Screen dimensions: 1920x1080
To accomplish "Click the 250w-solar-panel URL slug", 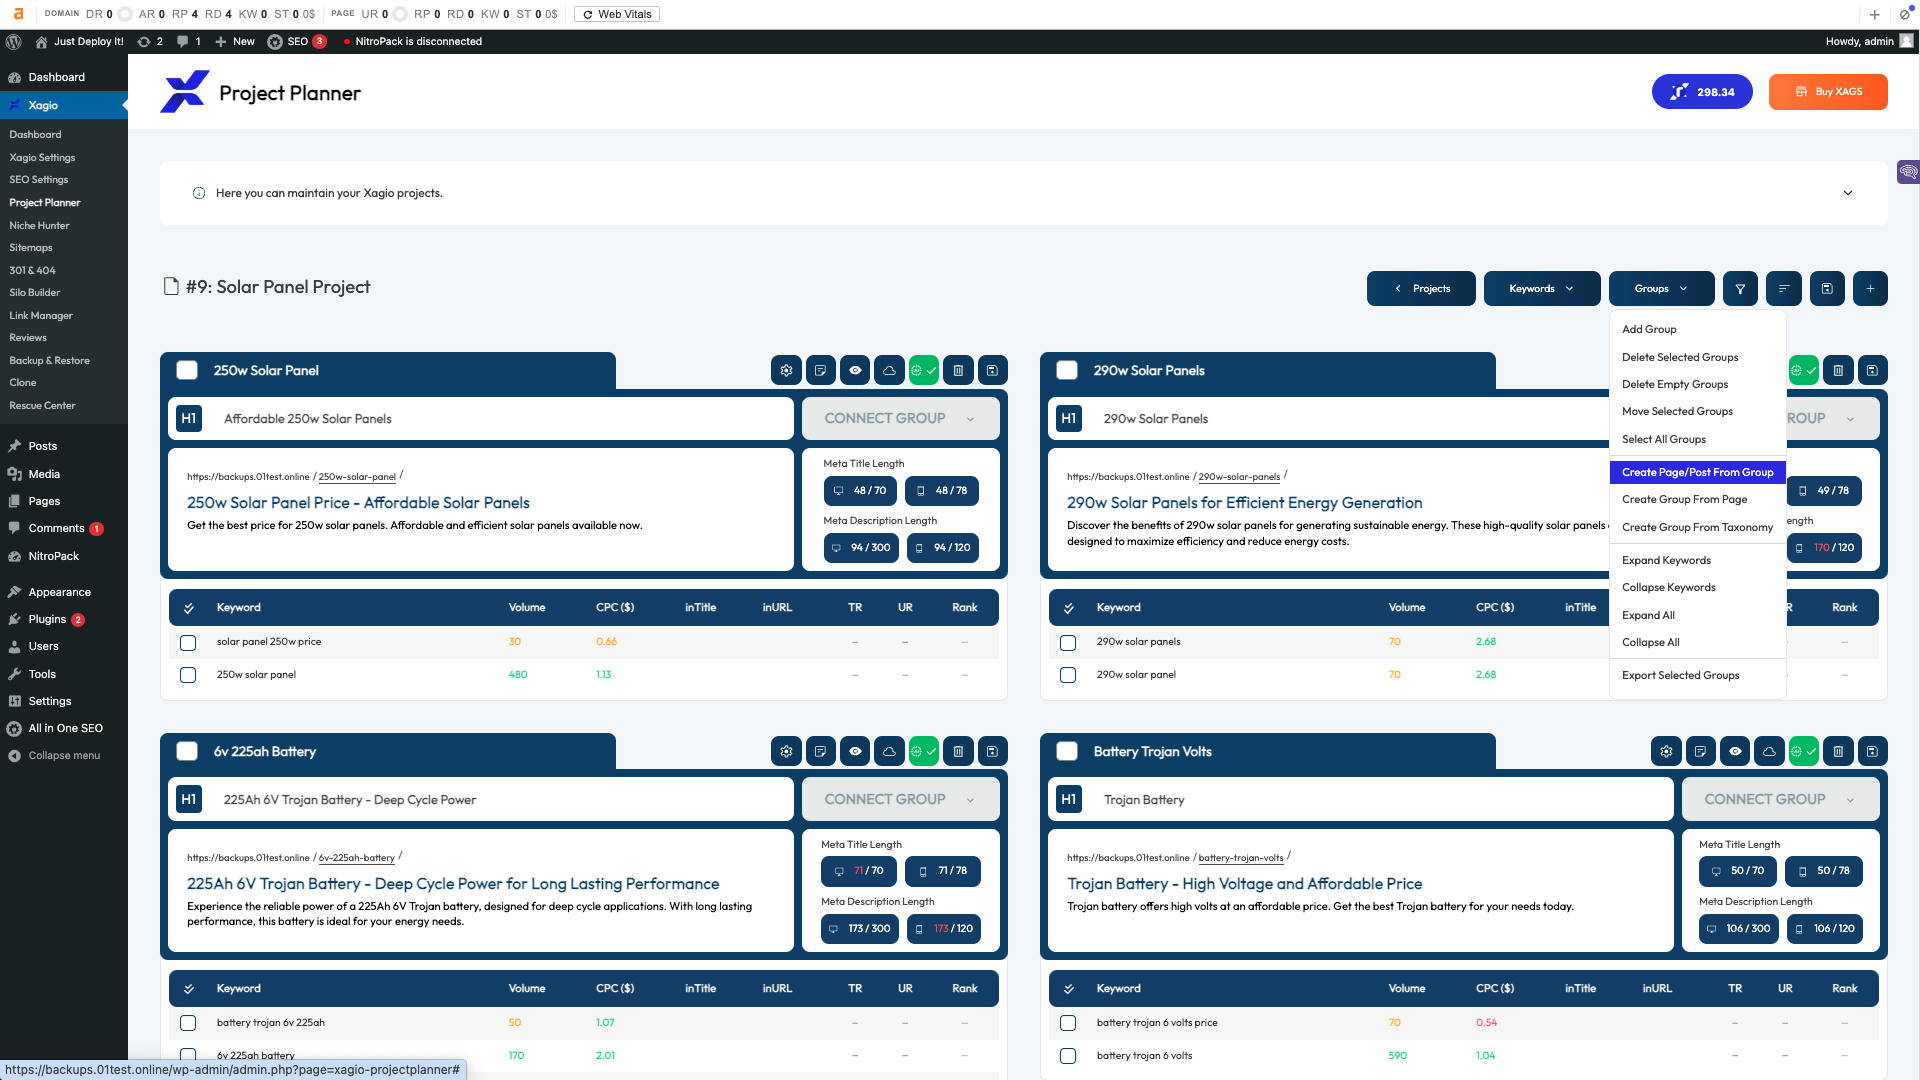I will pyautogui.click(x=357, y=477).
